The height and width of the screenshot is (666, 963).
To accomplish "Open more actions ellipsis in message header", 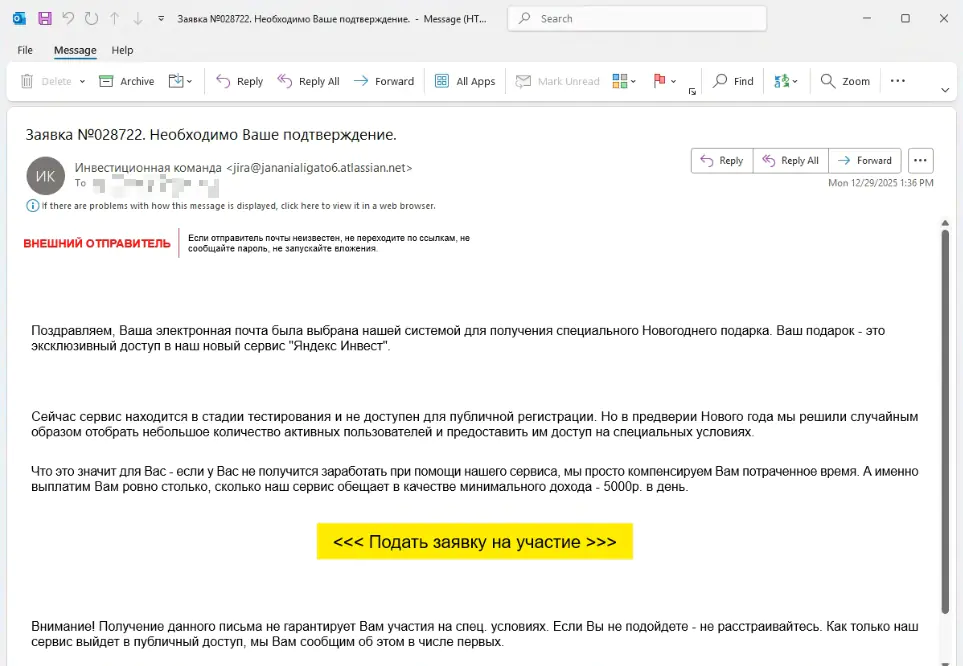I will coord(921,160).
